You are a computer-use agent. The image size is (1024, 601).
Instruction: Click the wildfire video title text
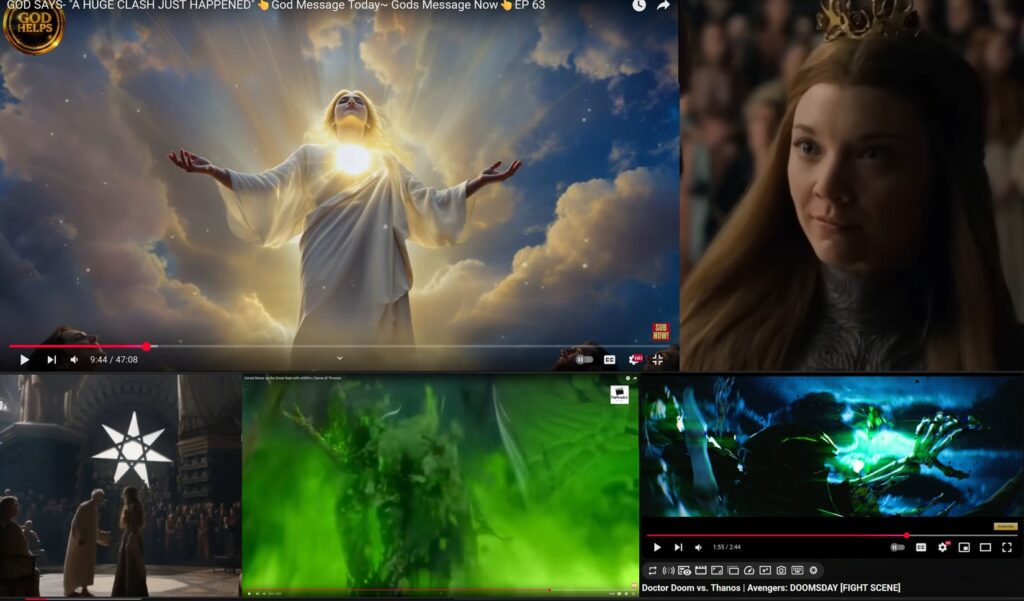[293, 378]
